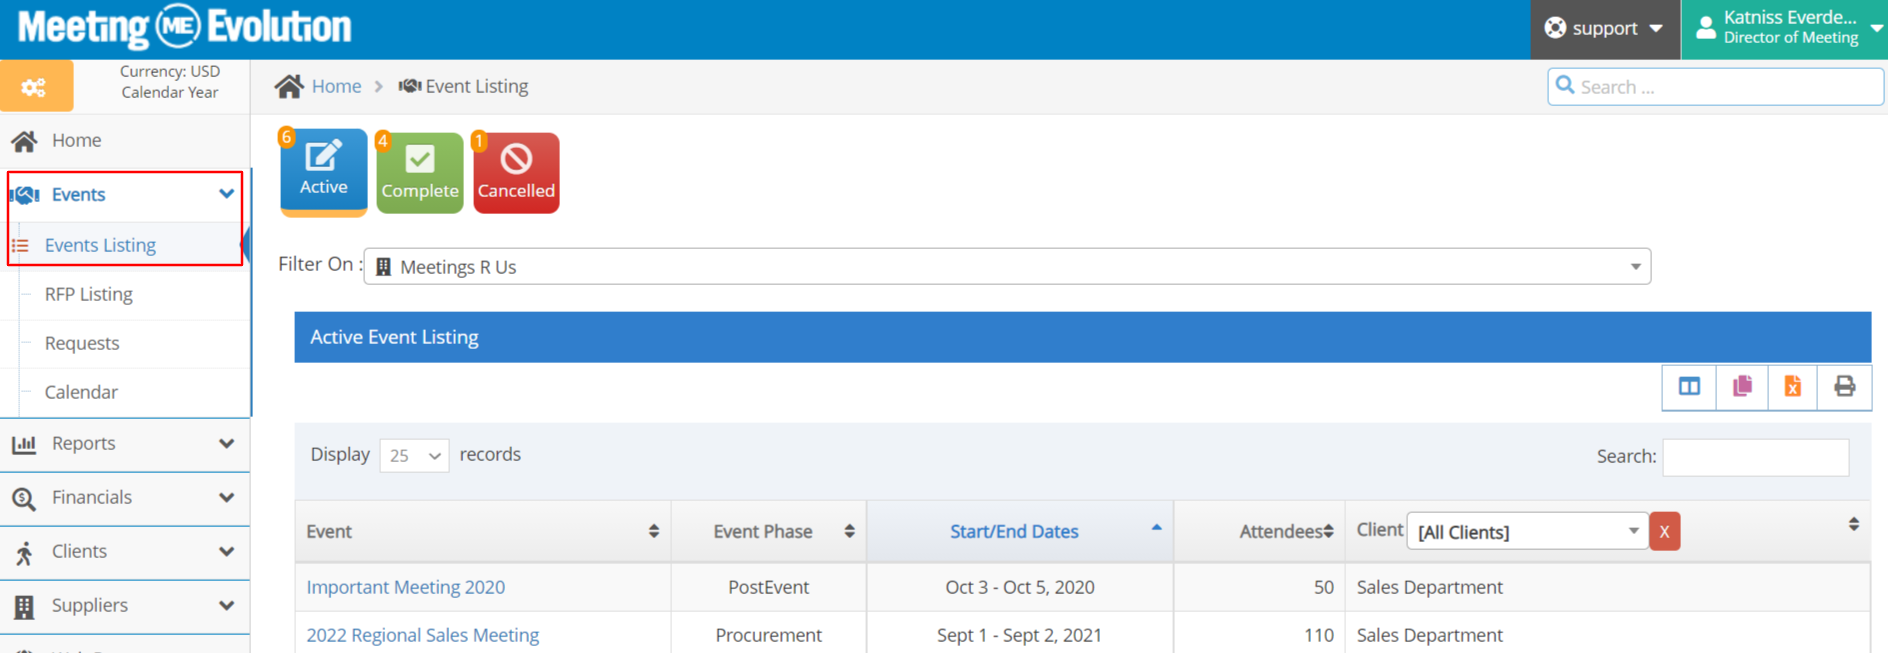Sort by Event column arrows
This screenshot has width=1888, height=653.
(x=654, y=531)
